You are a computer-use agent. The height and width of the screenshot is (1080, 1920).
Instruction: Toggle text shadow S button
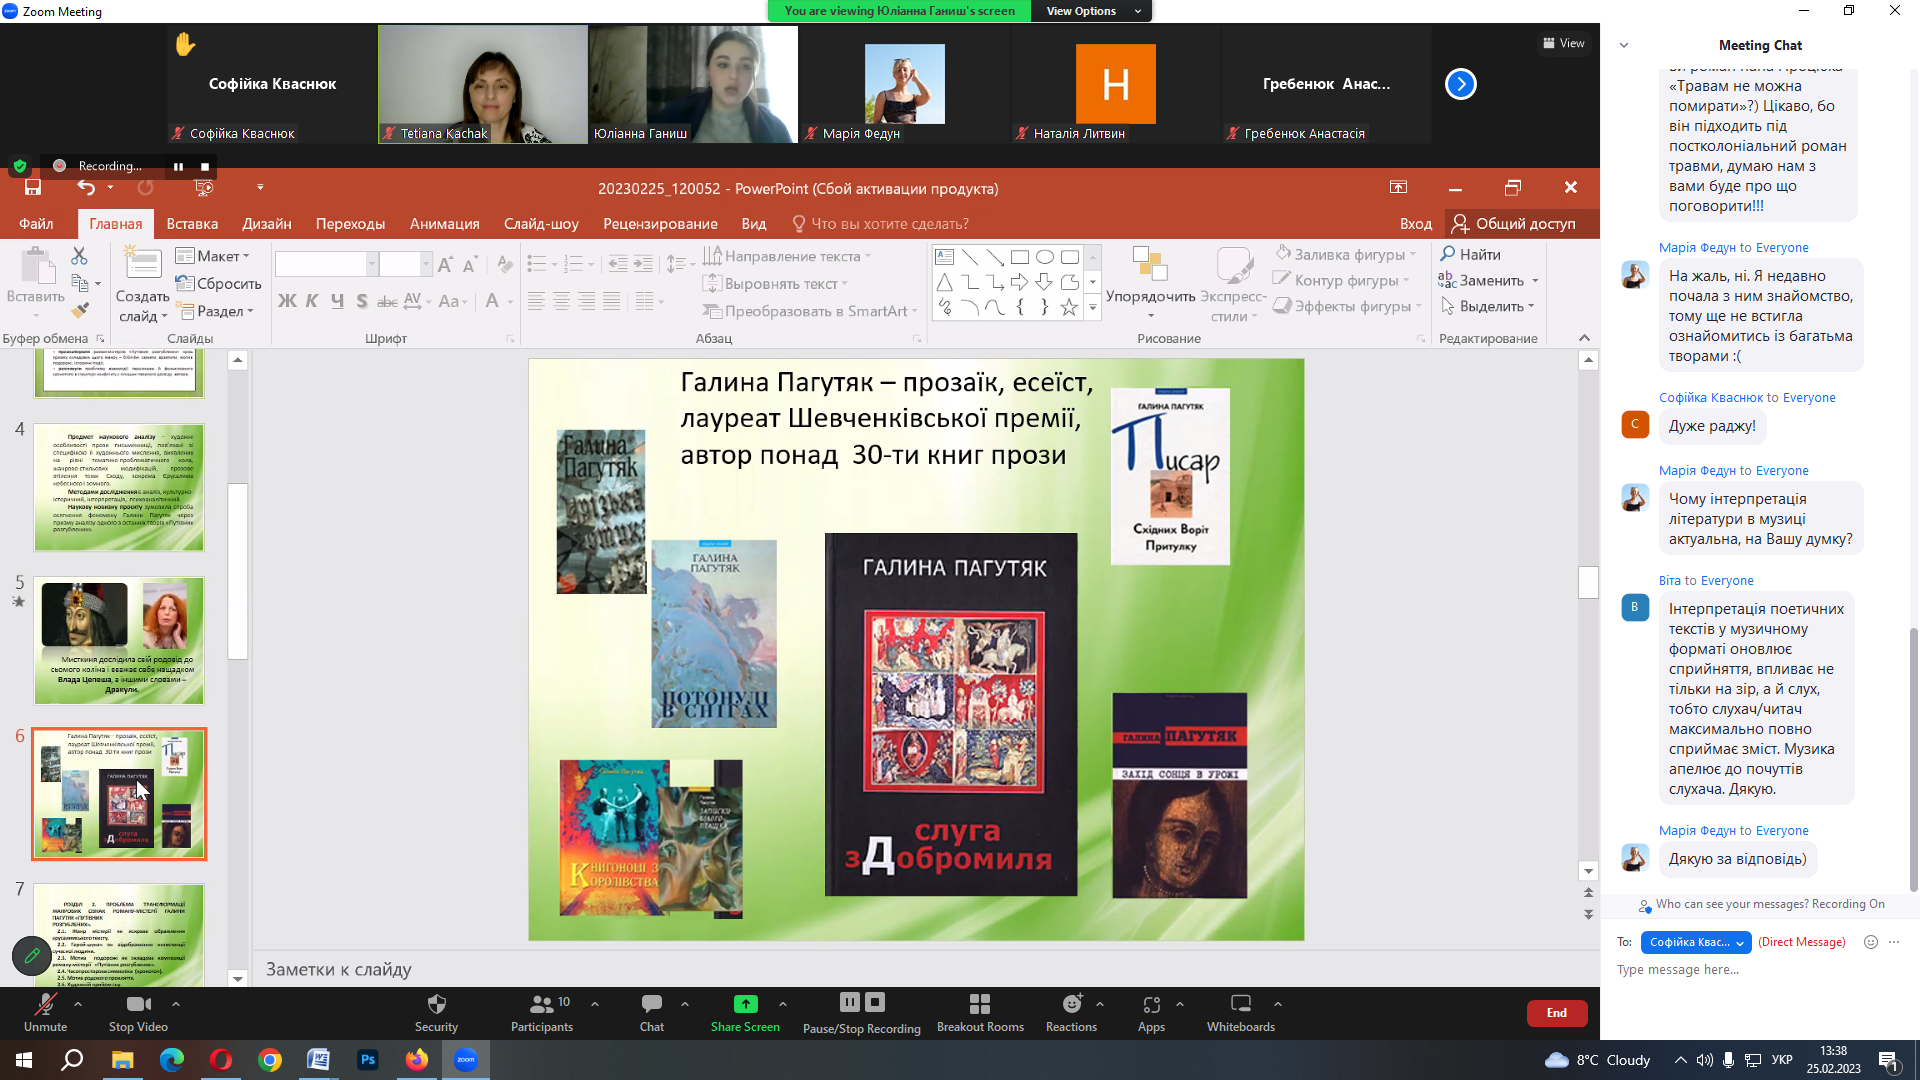pos(362,301)
